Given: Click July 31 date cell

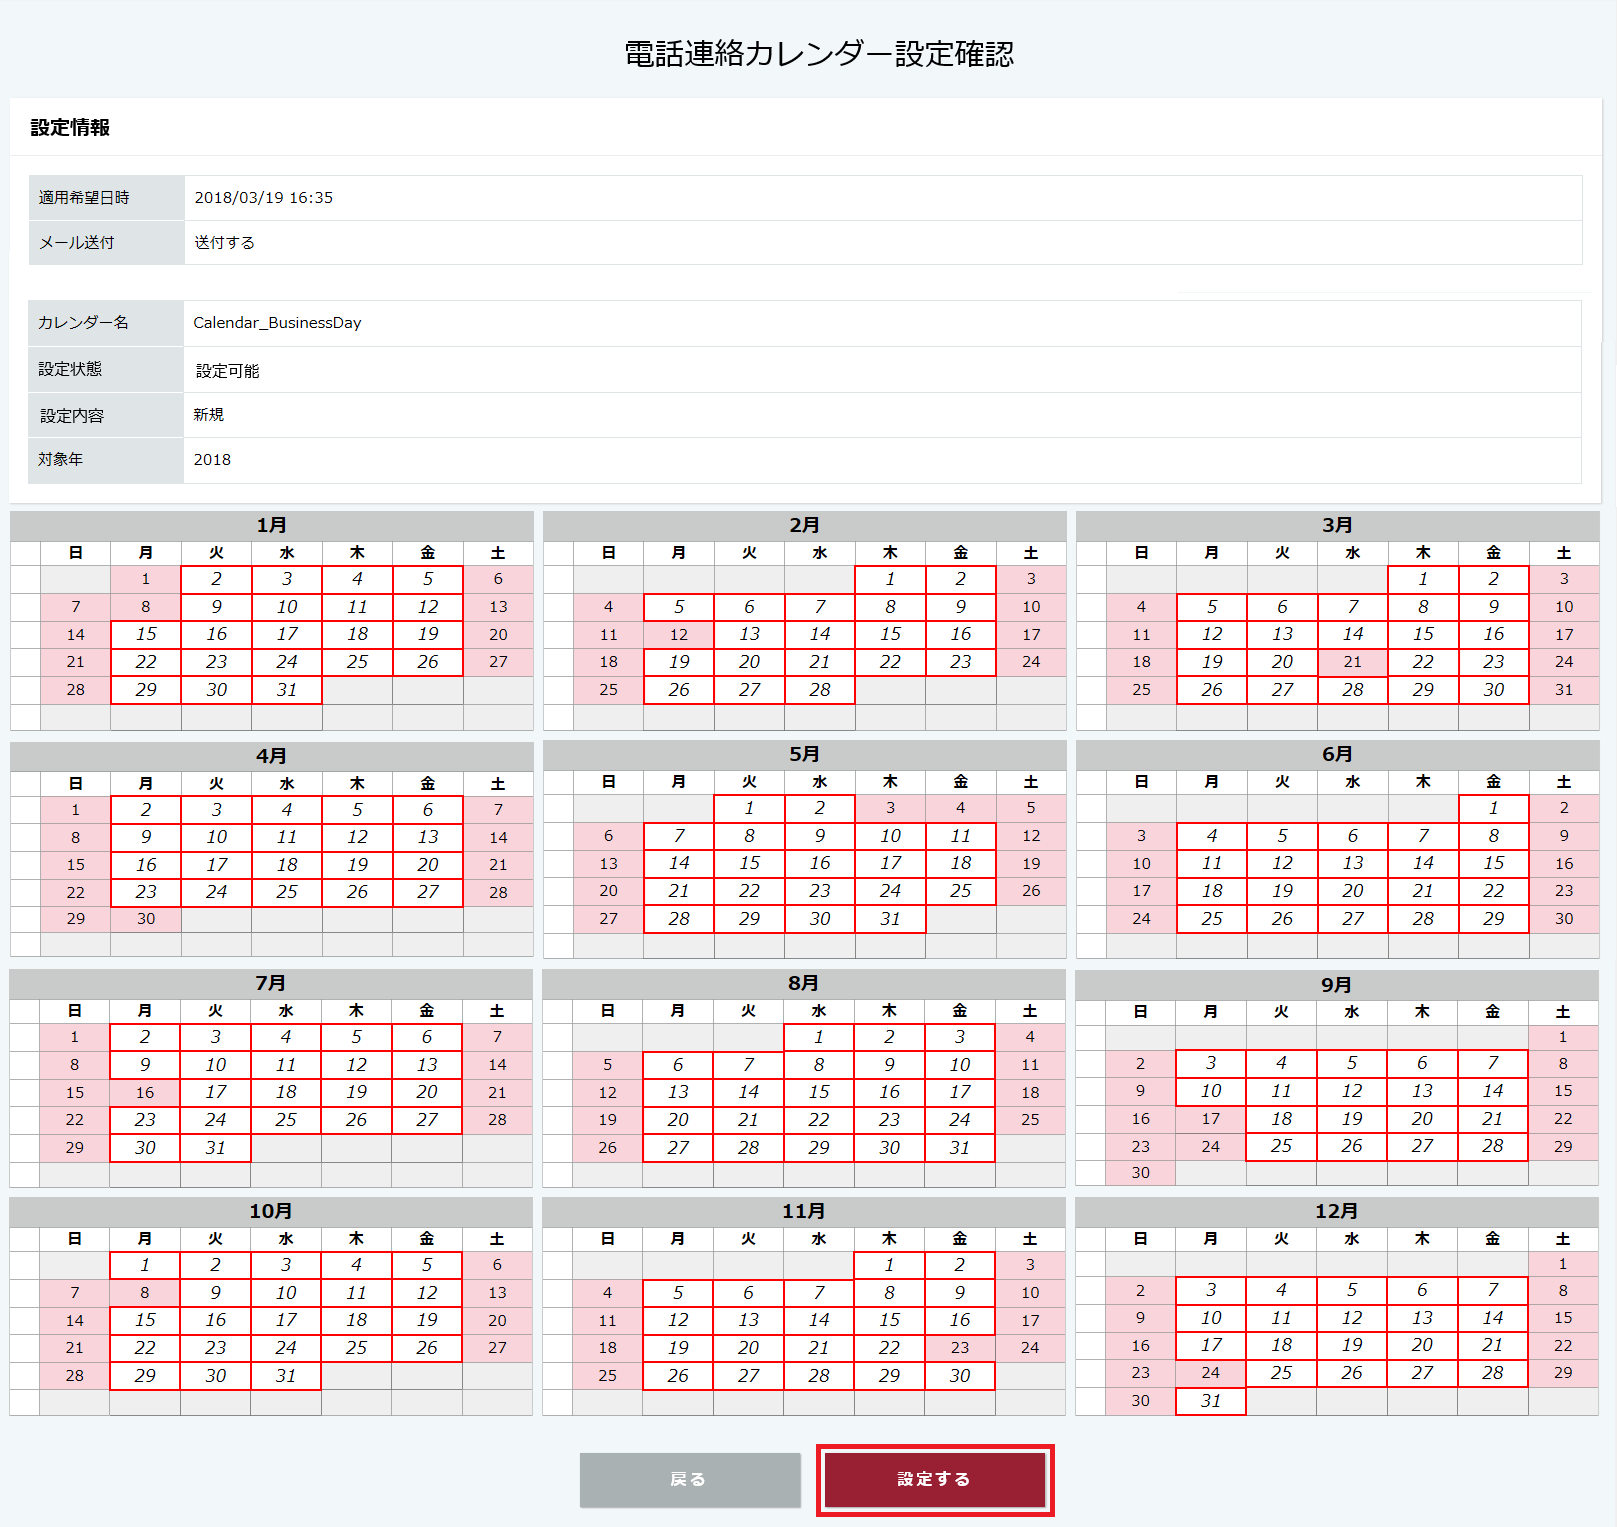Looking at the screenshot, I should 216,1148.
